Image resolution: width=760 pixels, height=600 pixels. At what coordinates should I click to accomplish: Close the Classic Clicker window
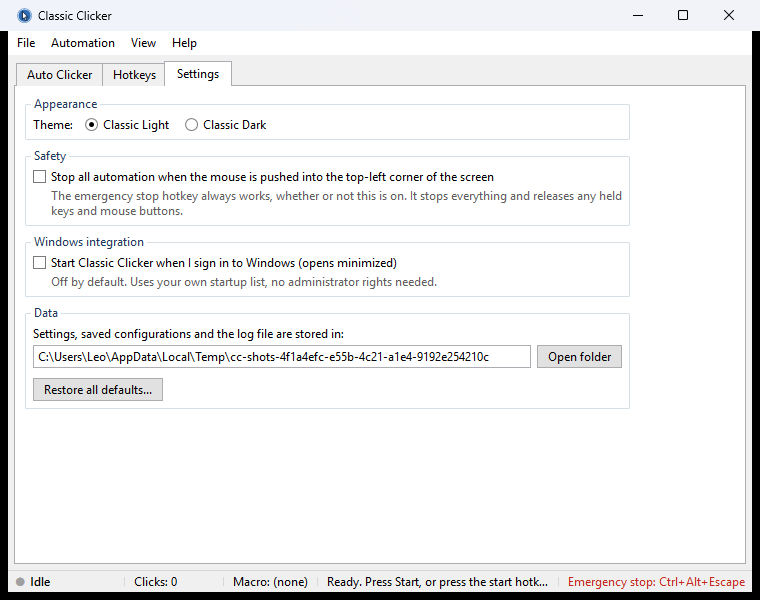point(728,16)
